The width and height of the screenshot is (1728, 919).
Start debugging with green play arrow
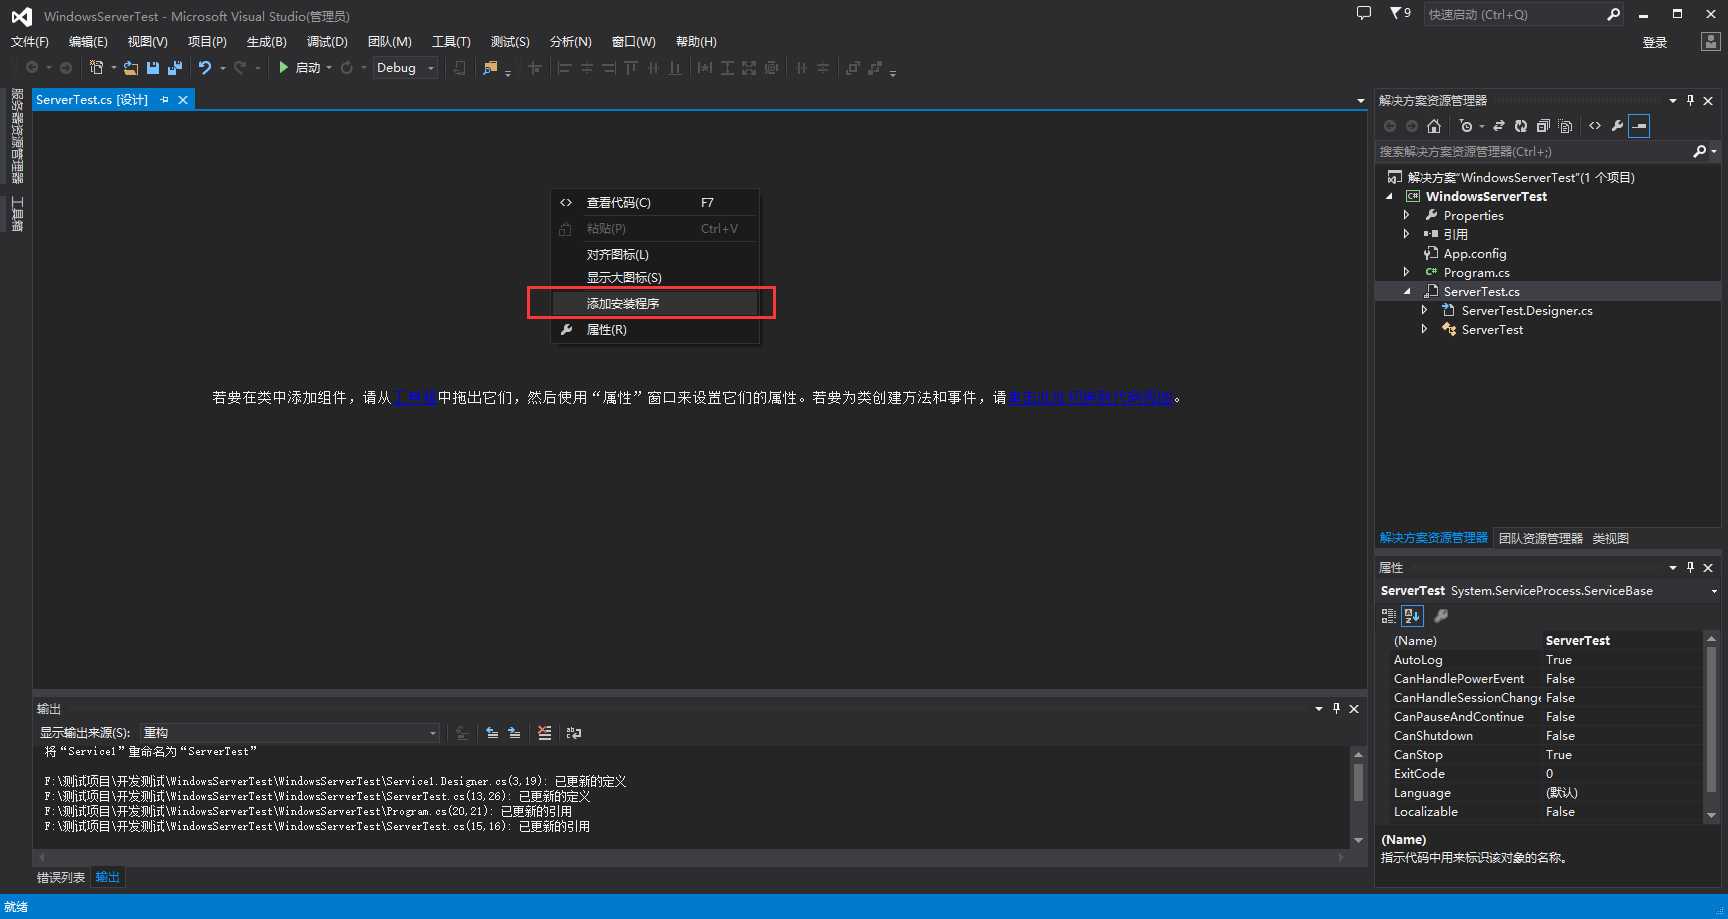[284, 68]
